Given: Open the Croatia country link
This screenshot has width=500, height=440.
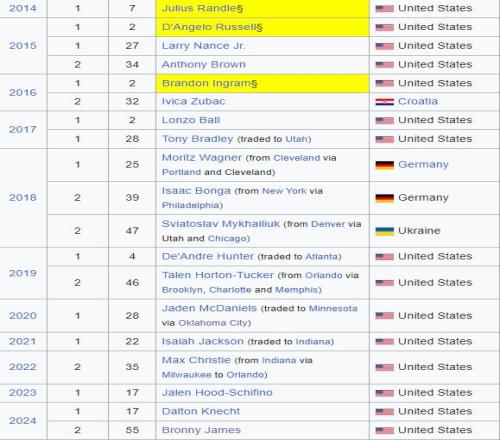Looking at the screenshot, I should (x=418, y=101).
